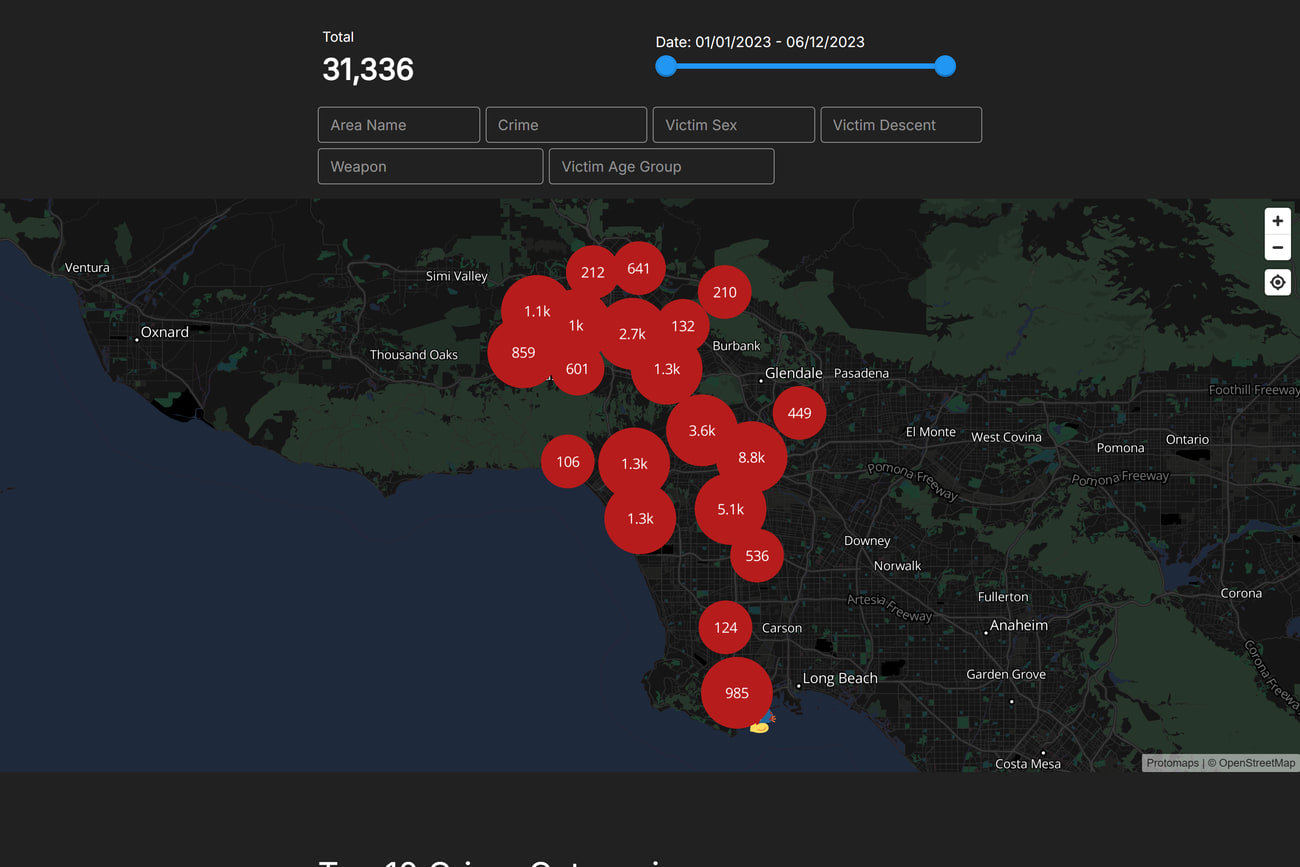Click the date range label text
Screen dimensions: 1300x867
coord(760,42)
